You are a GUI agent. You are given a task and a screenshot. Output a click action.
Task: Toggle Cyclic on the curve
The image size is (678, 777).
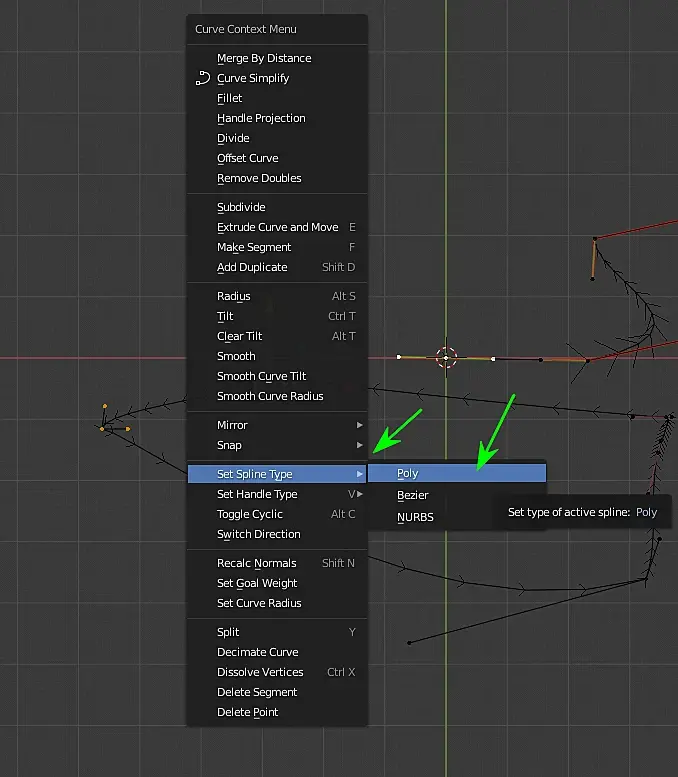(x=250, y=514)
